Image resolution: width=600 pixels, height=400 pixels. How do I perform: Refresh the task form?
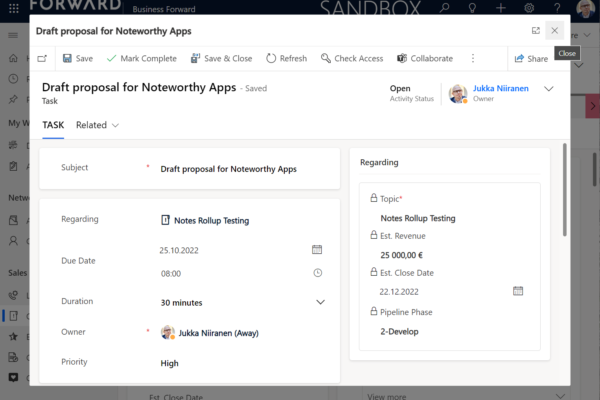286,59
